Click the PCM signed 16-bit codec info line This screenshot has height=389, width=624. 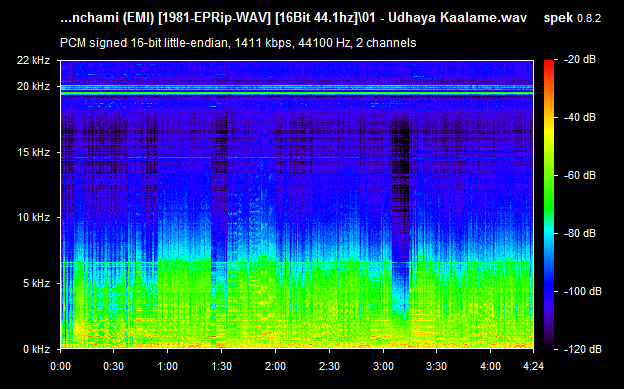coord(238,43)
